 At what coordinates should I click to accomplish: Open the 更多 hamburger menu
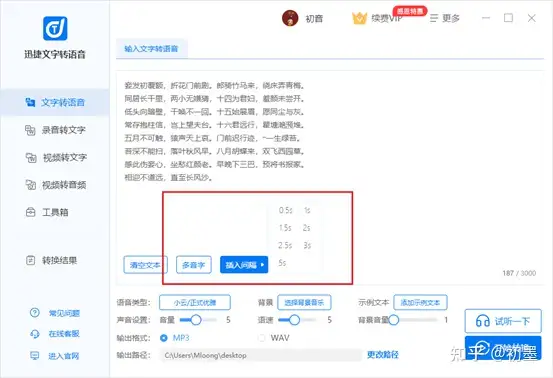pyautogui.click(x=445, y=18)
